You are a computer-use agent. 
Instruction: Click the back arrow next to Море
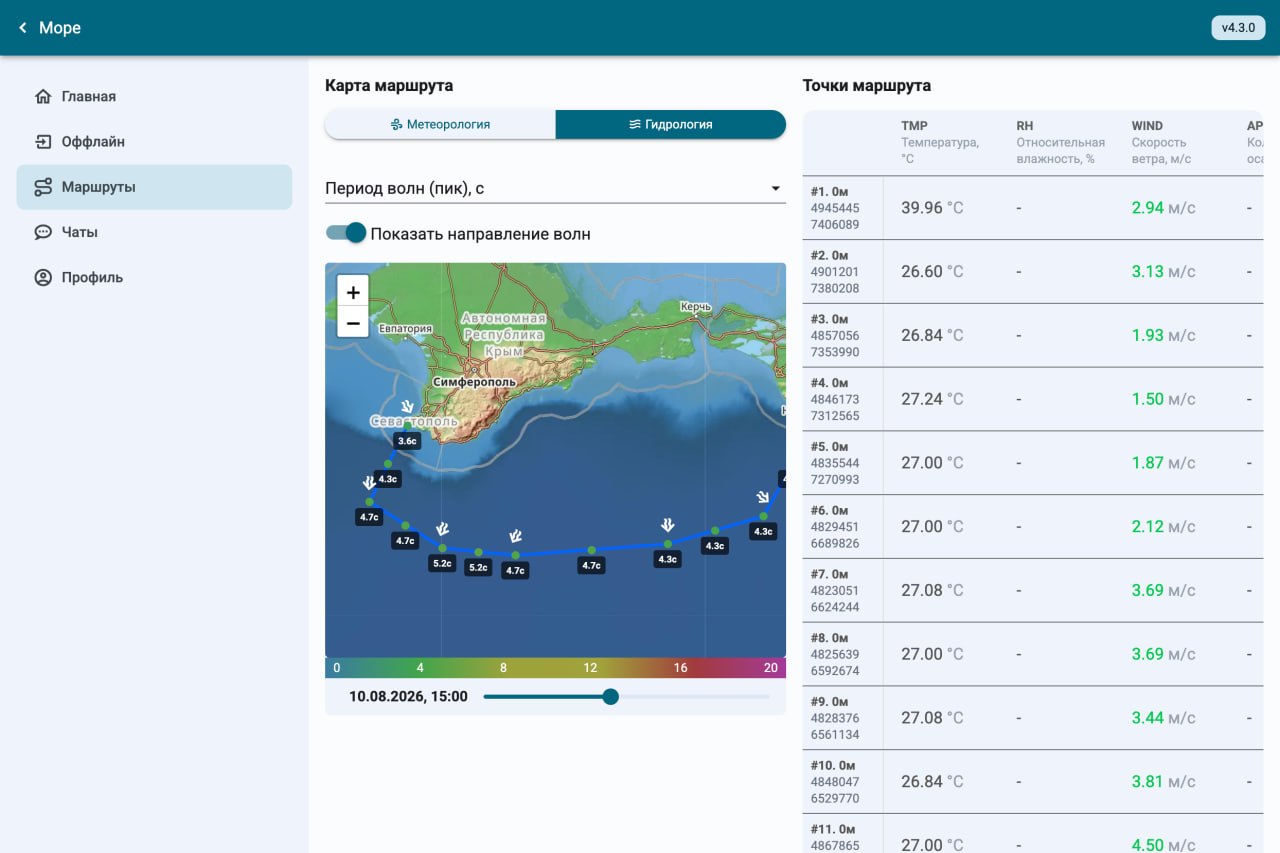23,28
